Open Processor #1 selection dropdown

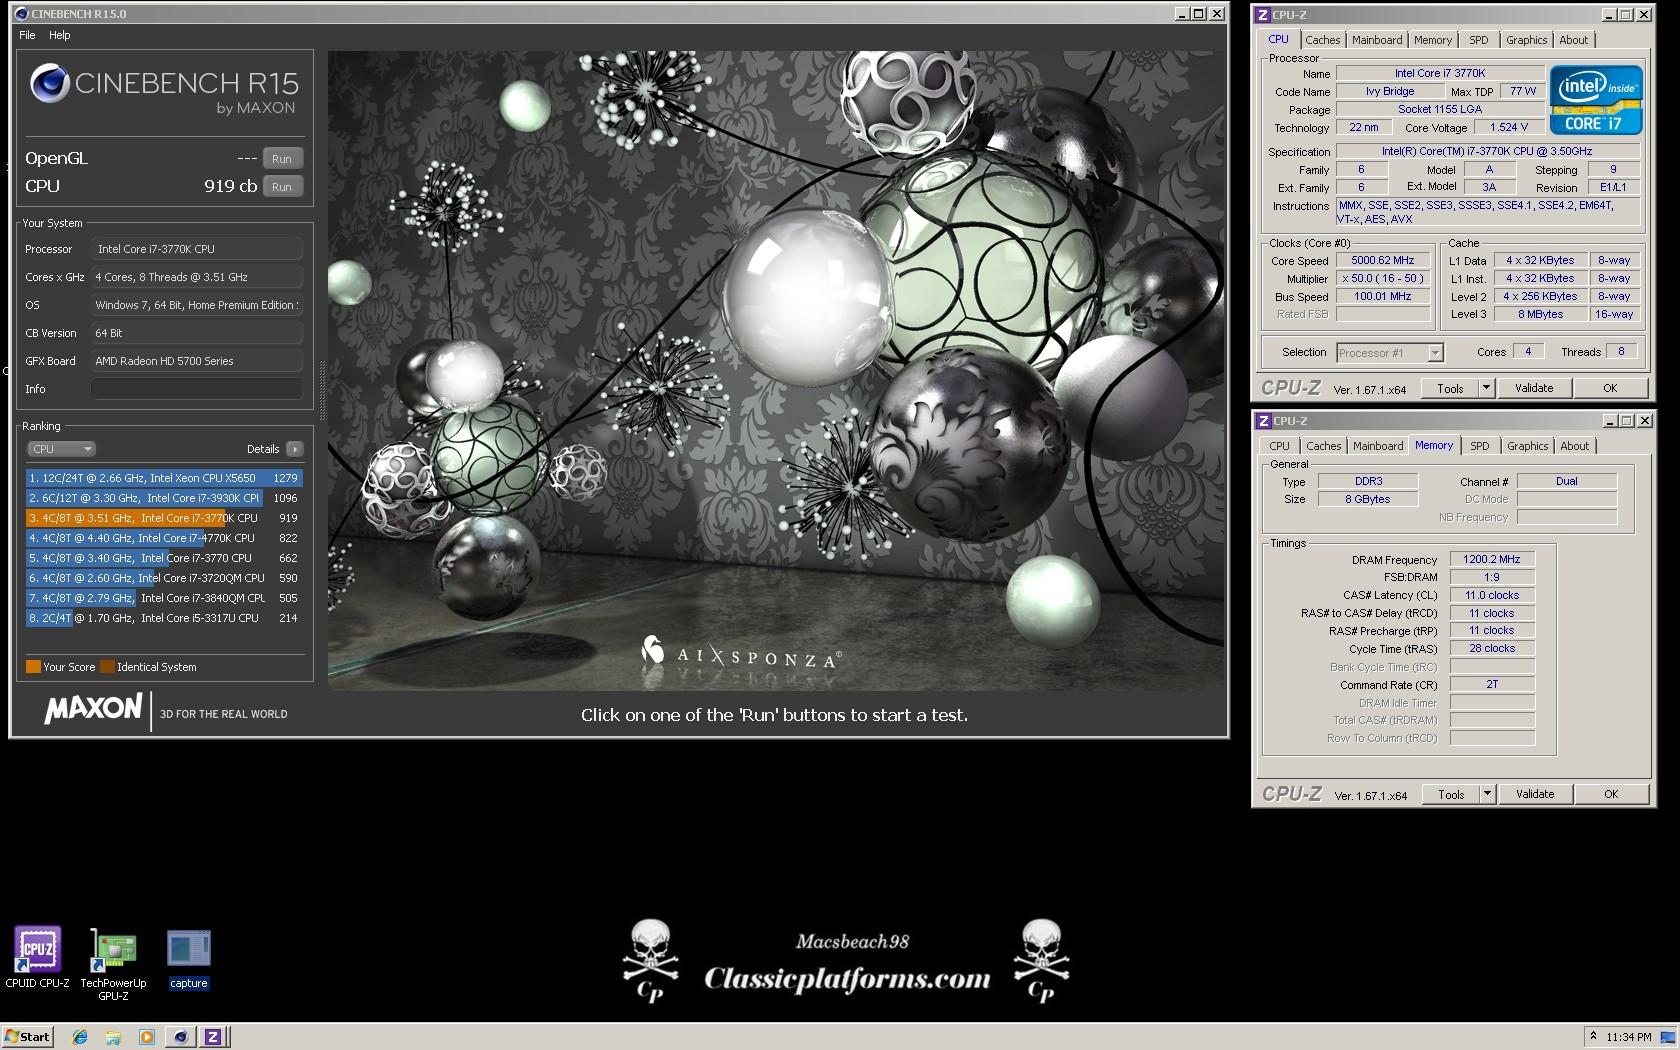[1389, 353]
